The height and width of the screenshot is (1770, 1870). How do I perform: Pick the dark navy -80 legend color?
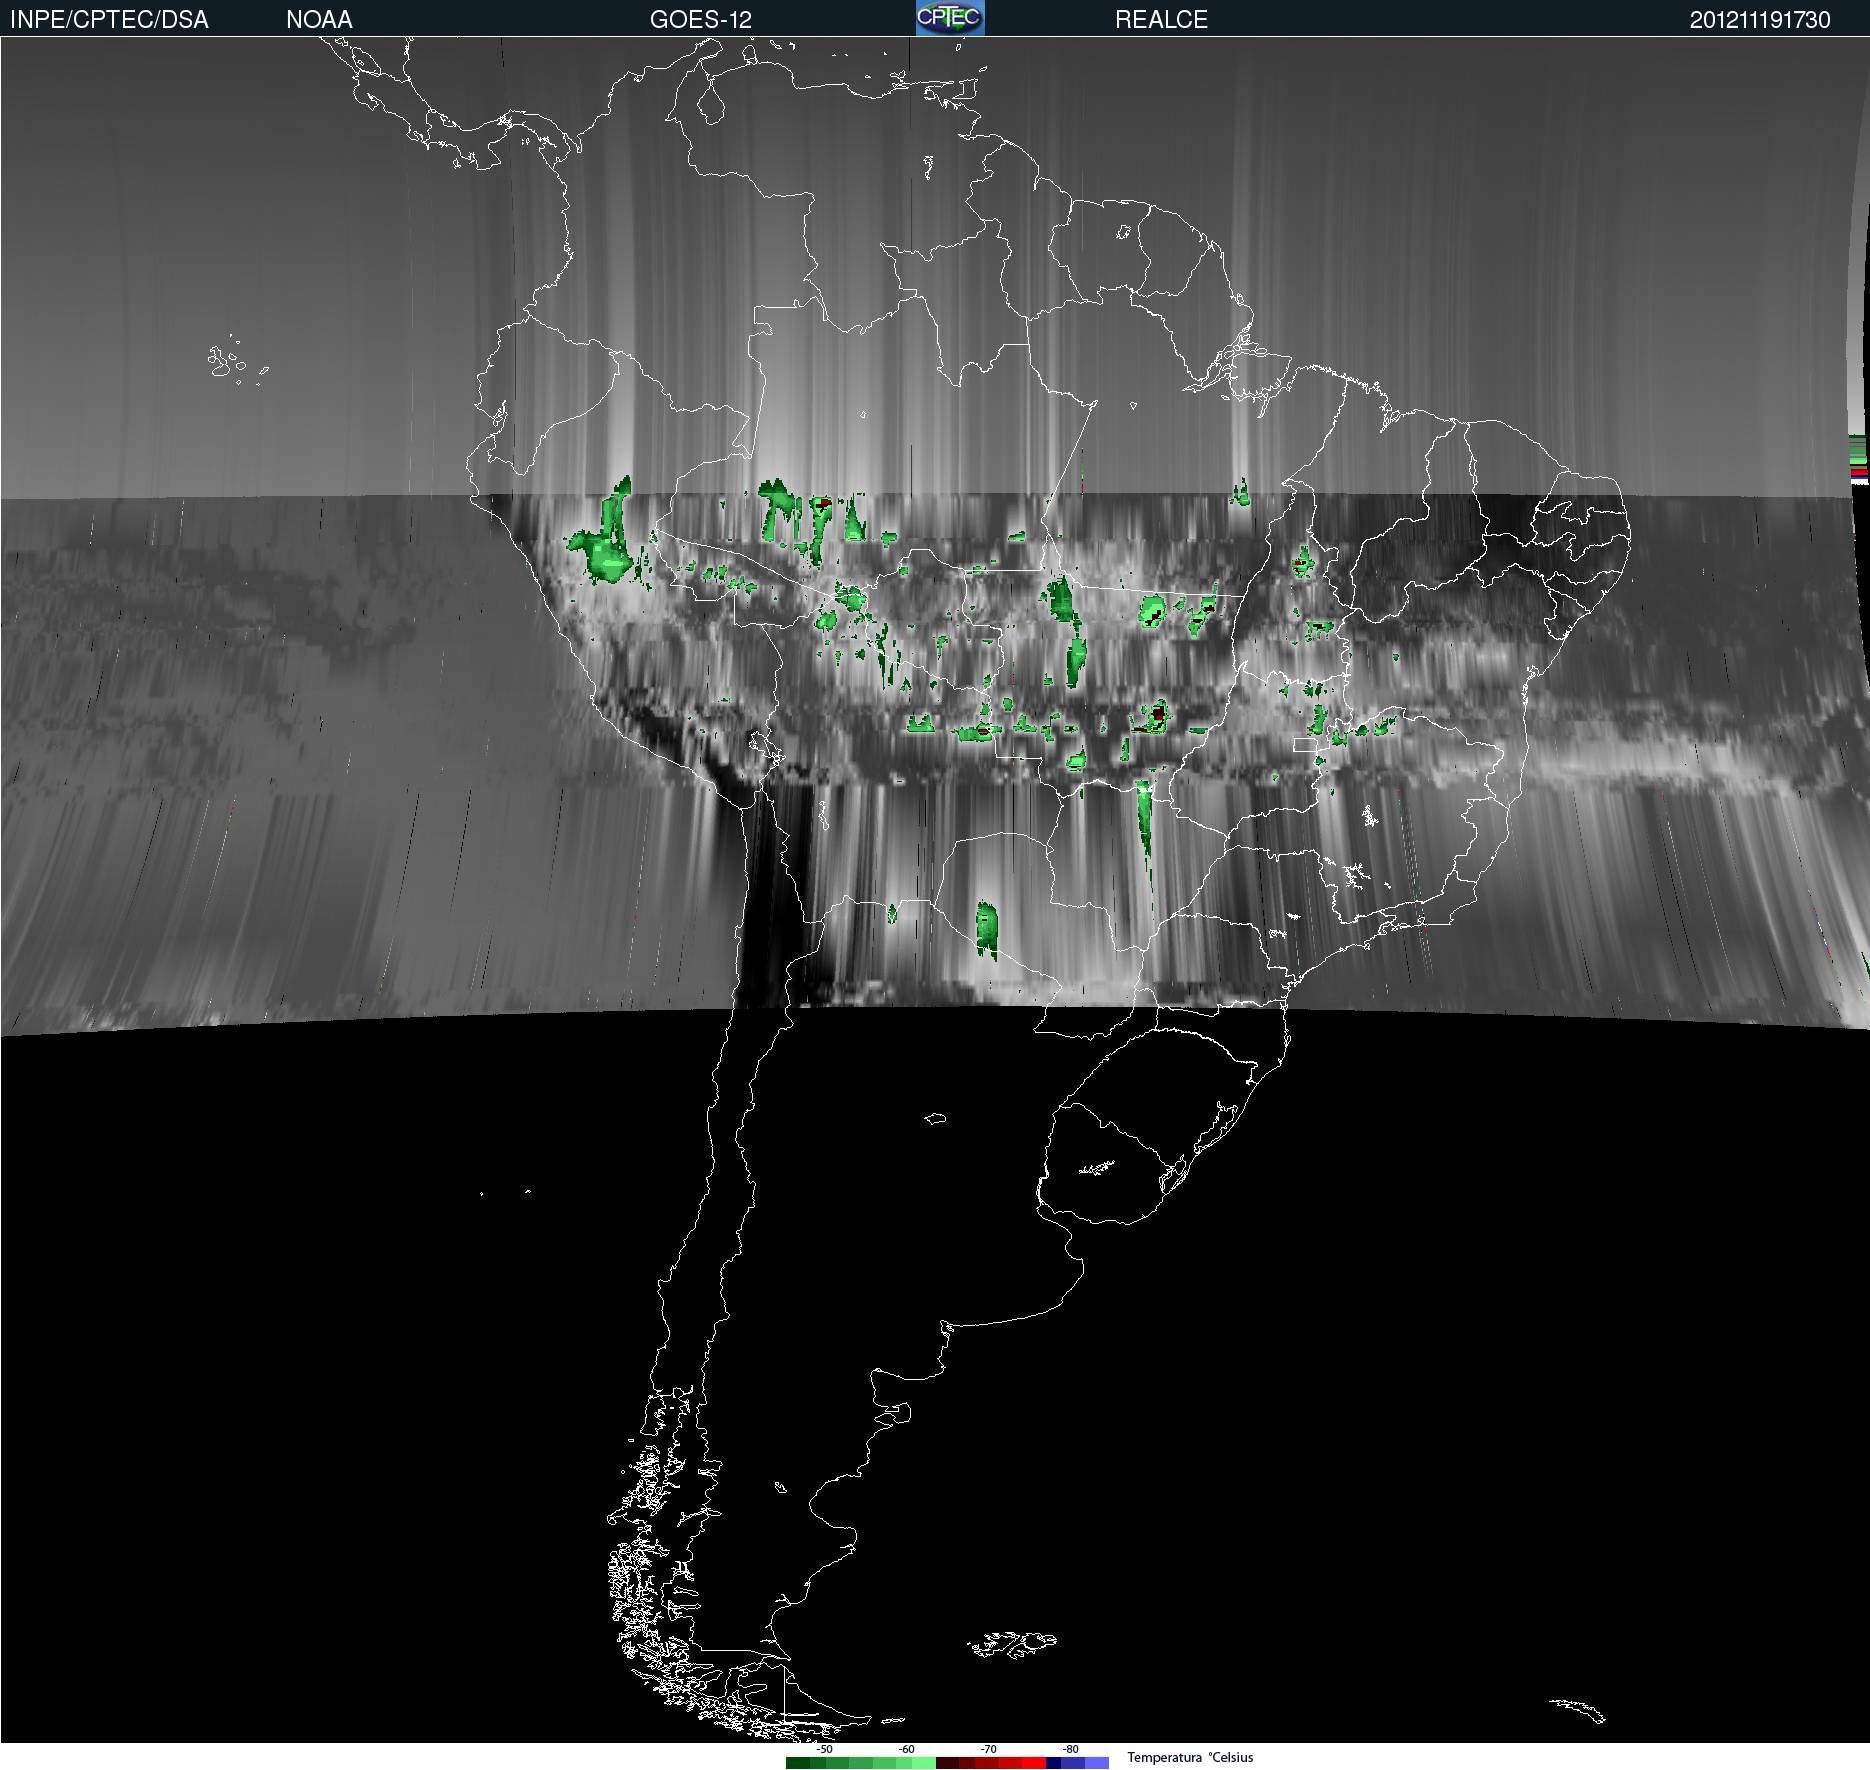pos(1053,1763)
